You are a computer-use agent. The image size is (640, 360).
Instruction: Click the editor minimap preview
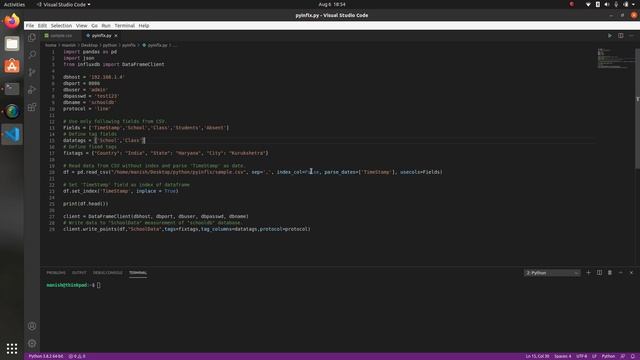coord(615,58)
